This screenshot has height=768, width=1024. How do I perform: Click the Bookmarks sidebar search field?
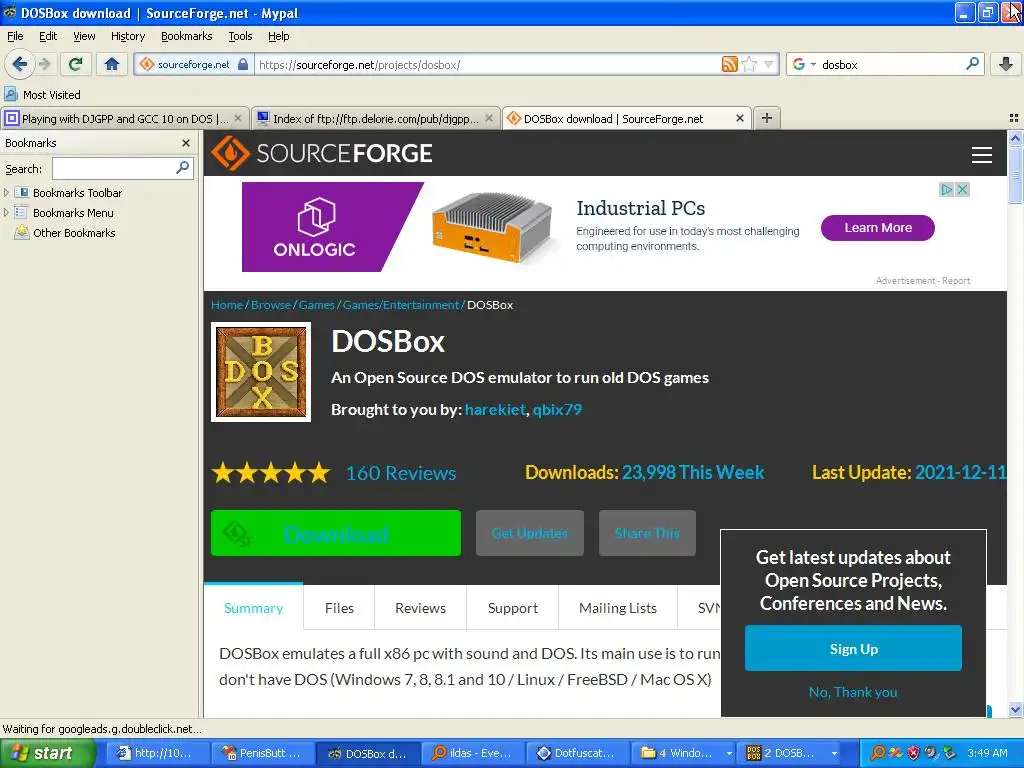(x=122, y=168)
